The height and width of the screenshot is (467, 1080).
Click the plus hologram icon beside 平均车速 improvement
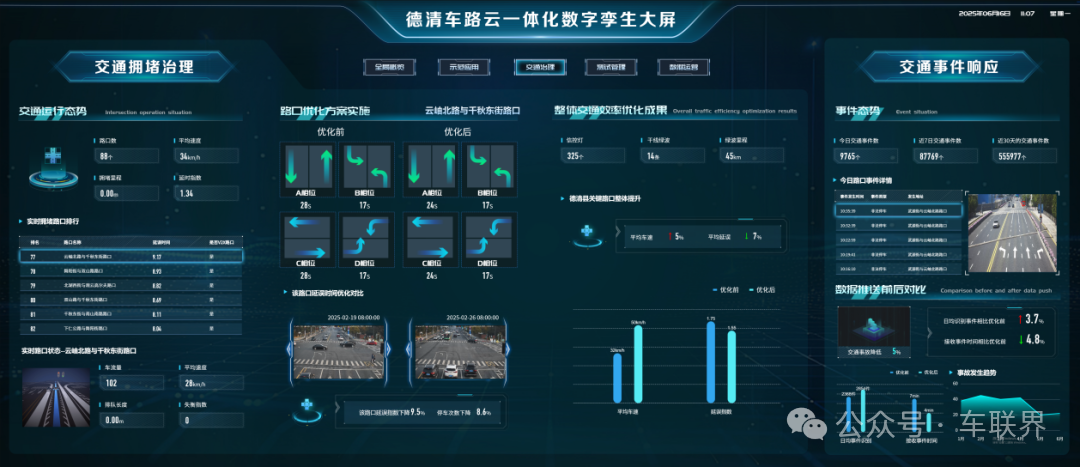[587, 235]
